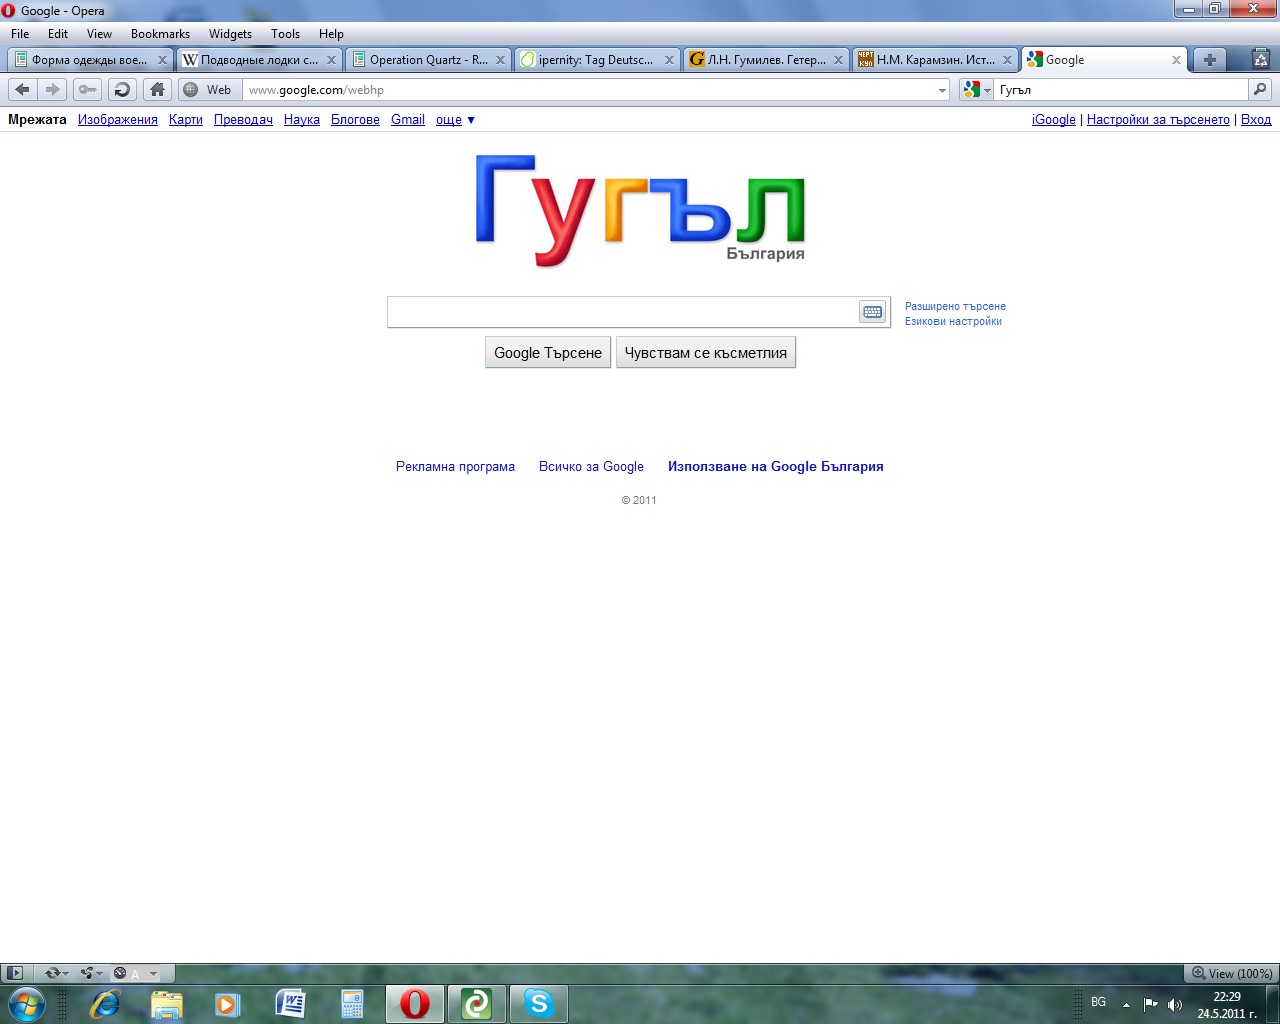Open iGoogle link
This screenshot has height=1024, width=1280.
1054,120
